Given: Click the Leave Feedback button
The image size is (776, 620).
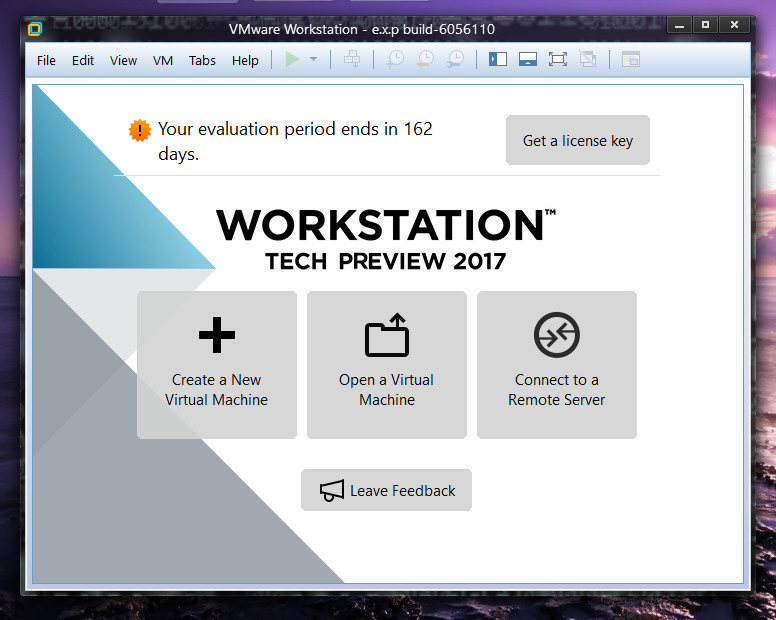Looking at the screenshot, I should (x=387, y=490).
